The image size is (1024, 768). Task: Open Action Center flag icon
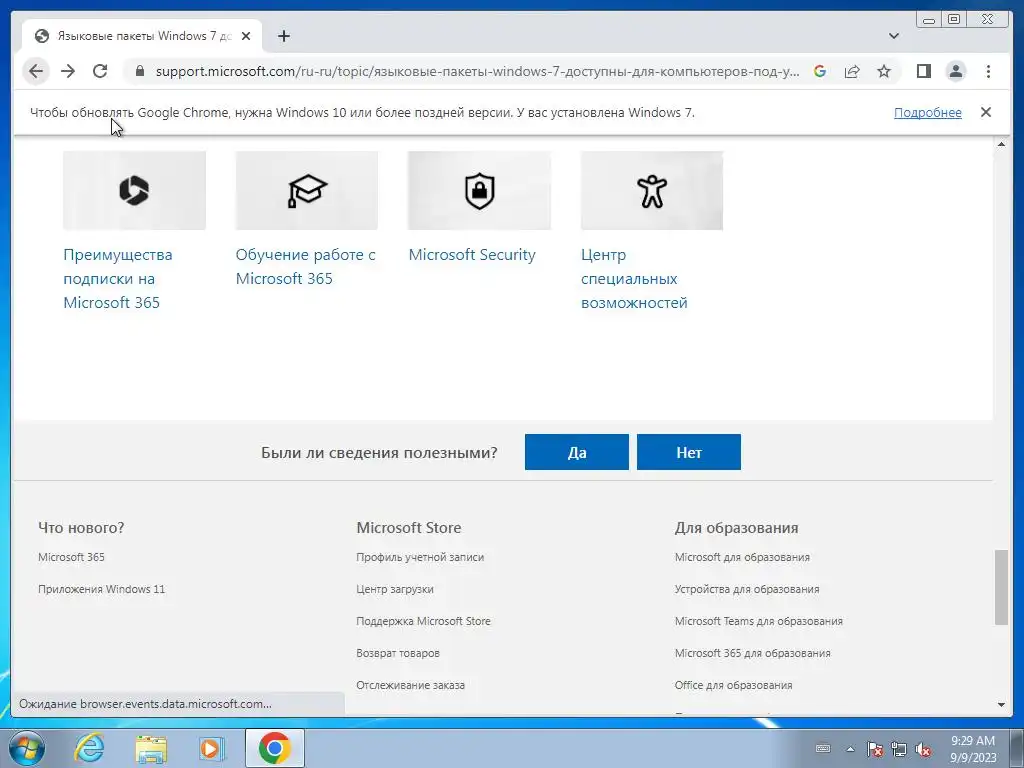875,749
